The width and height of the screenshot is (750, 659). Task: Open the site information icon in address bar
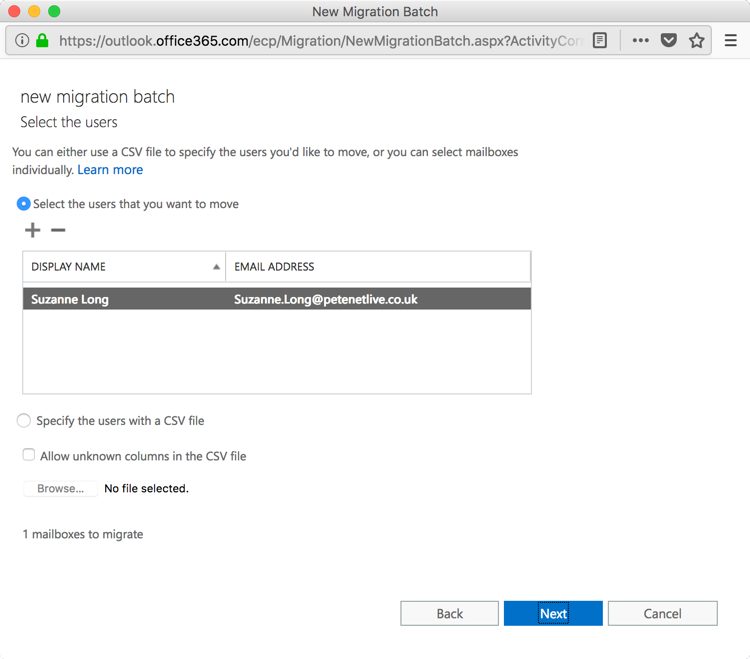(x=22, y=41)
